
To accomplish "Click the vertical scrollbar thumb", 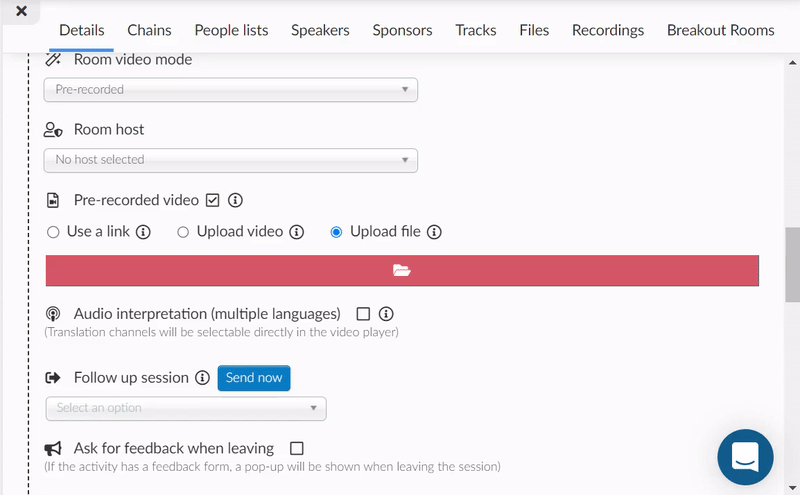I will [x=792, y=264].
